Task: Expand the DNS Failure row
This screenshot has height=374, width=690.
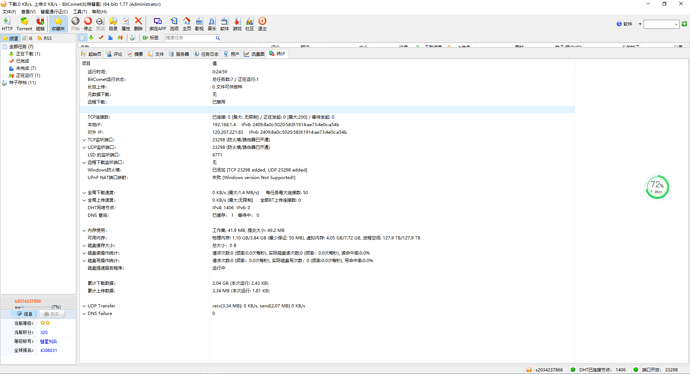Action: click(84, 314)
